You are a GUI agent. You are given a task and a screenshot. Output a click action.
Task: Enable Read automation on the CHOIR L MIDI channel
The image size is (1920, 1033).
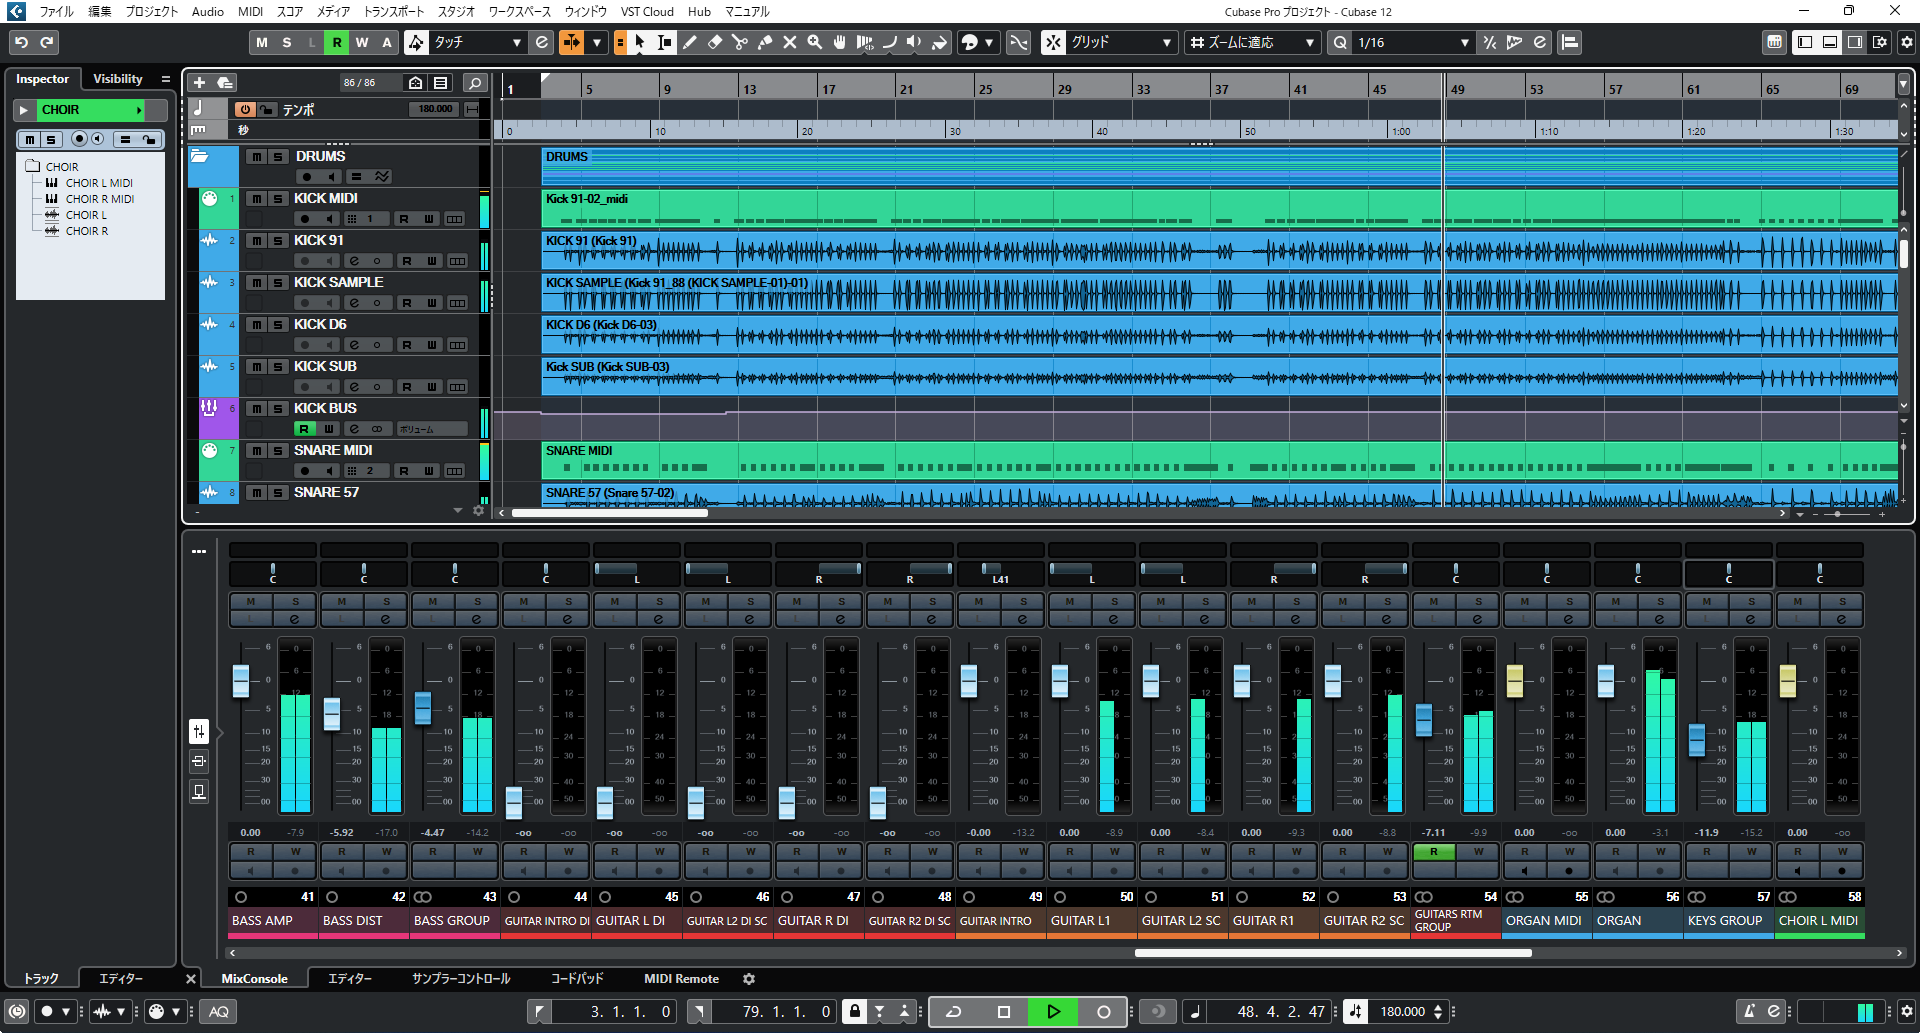pyautogui.click(x=1797, y=850)
